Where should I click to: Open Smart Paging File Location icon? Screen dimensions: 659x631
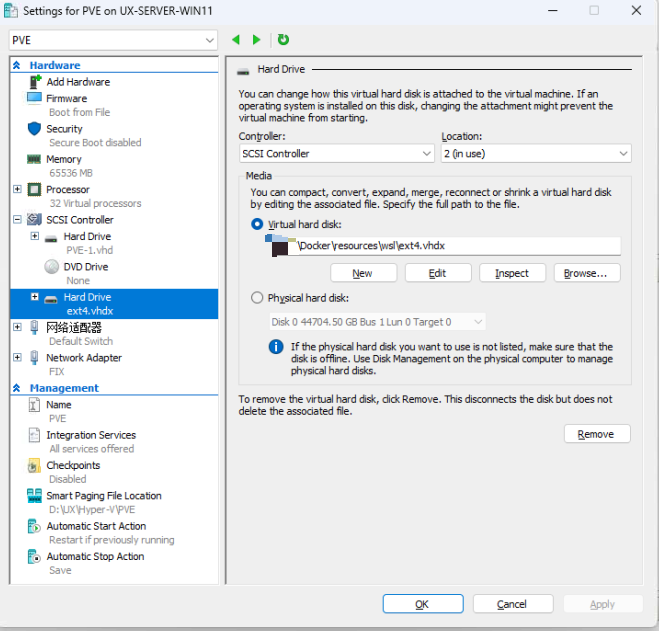pos(34,496)
